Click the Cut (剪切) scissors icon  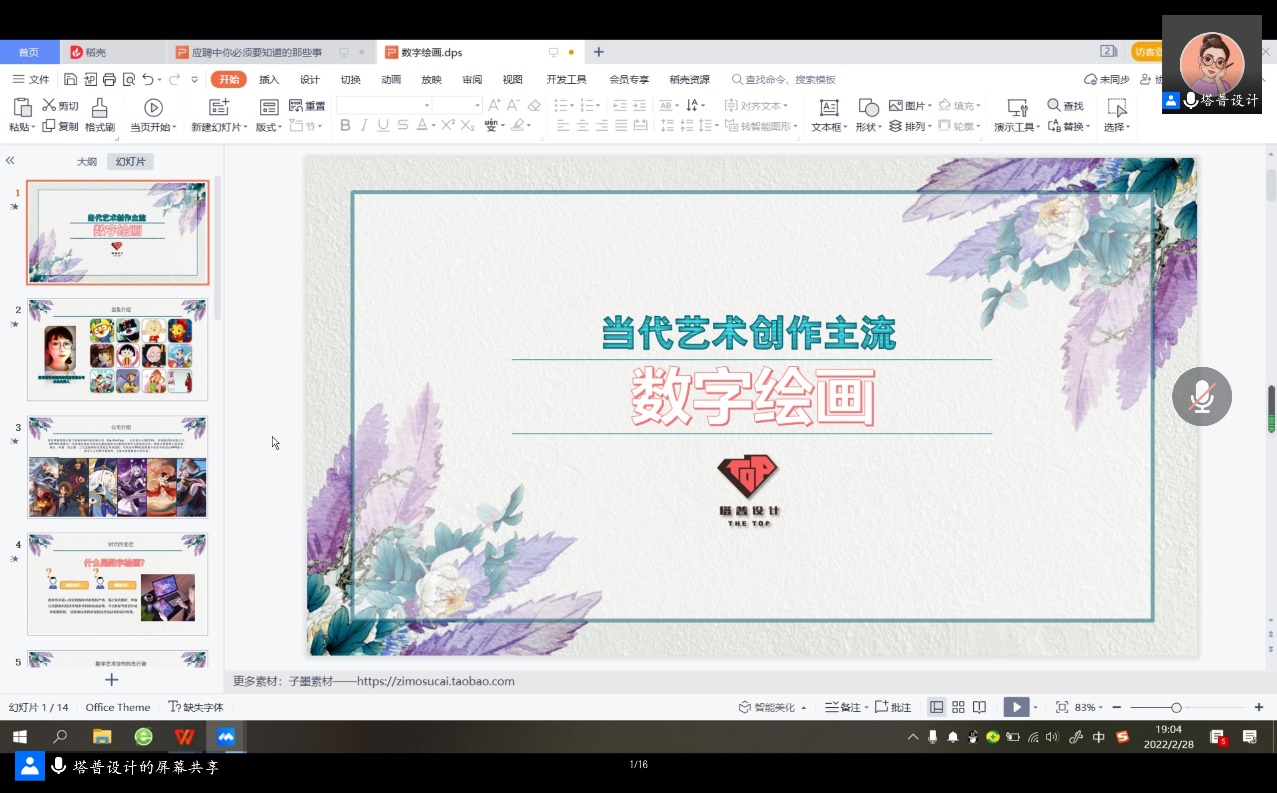click(x=49, y=105)
